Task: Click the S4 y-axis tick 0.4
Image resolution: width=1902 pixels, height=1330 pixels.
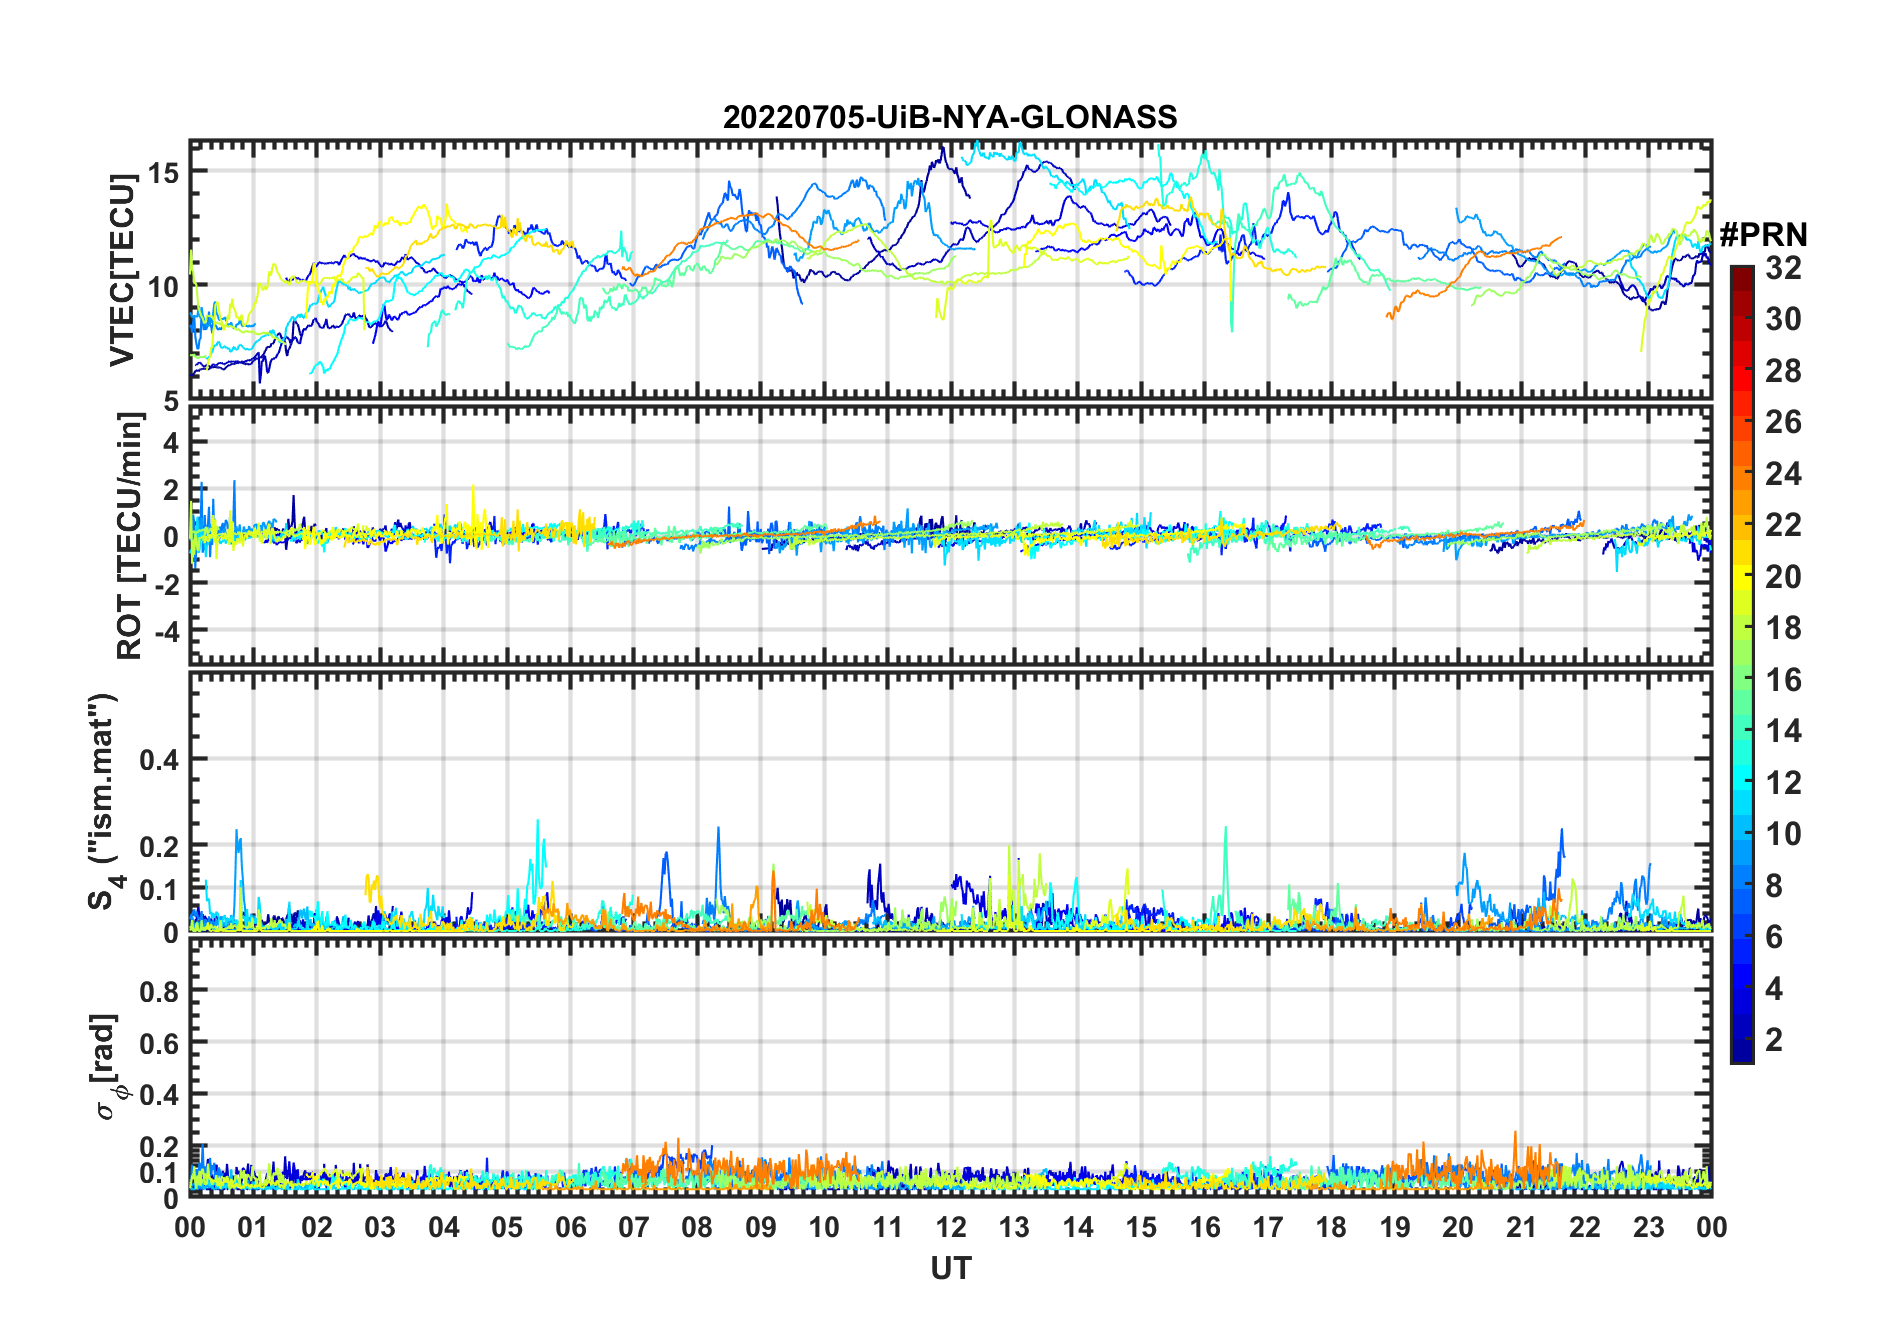Action: (159, 759)
